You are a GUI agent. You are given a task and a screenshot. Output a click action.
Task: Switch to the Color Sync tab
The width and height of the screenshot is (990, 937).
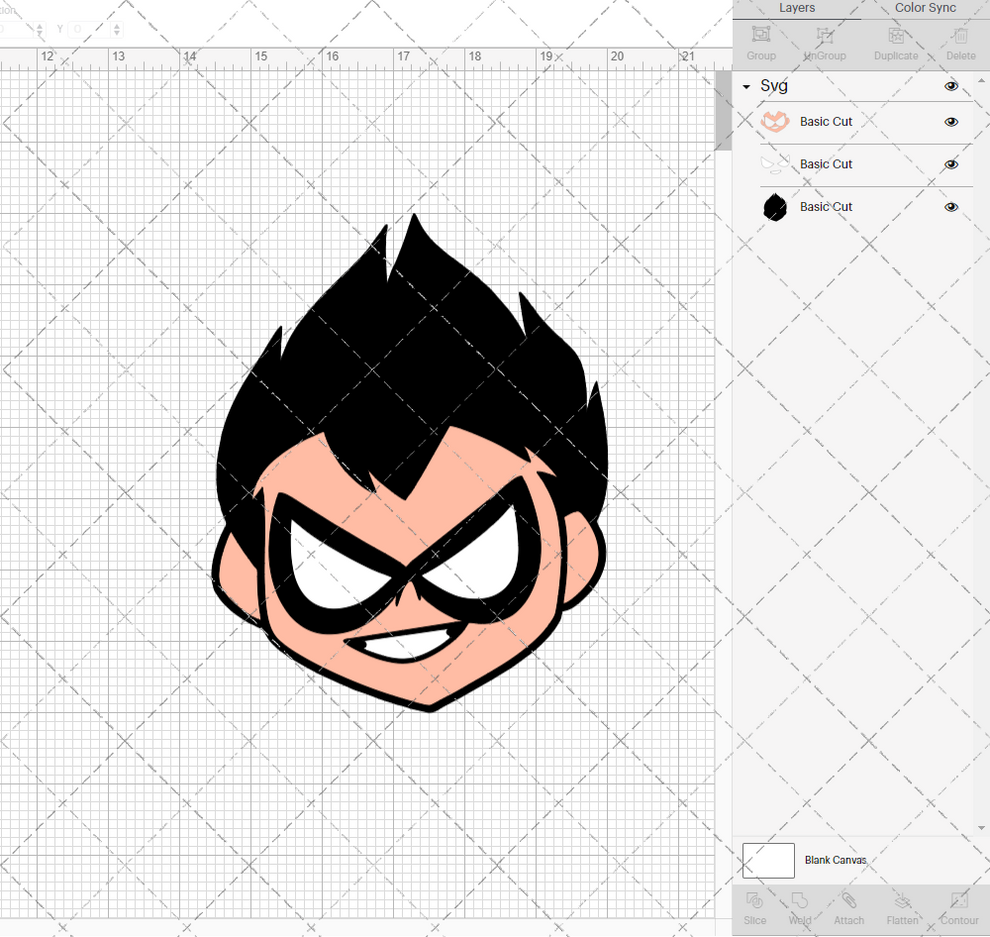[x=924, y=8]
